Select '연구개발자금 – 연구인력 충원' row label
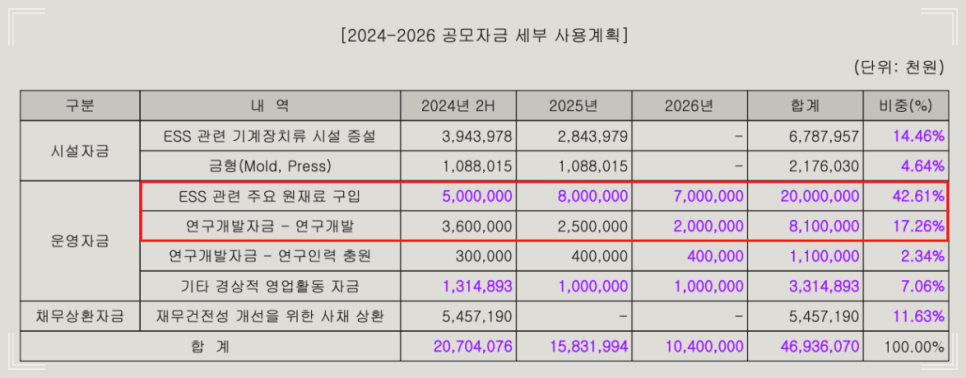Image resolution: width=966 pixels, height=378 pixels. click(x=270, y=257)
